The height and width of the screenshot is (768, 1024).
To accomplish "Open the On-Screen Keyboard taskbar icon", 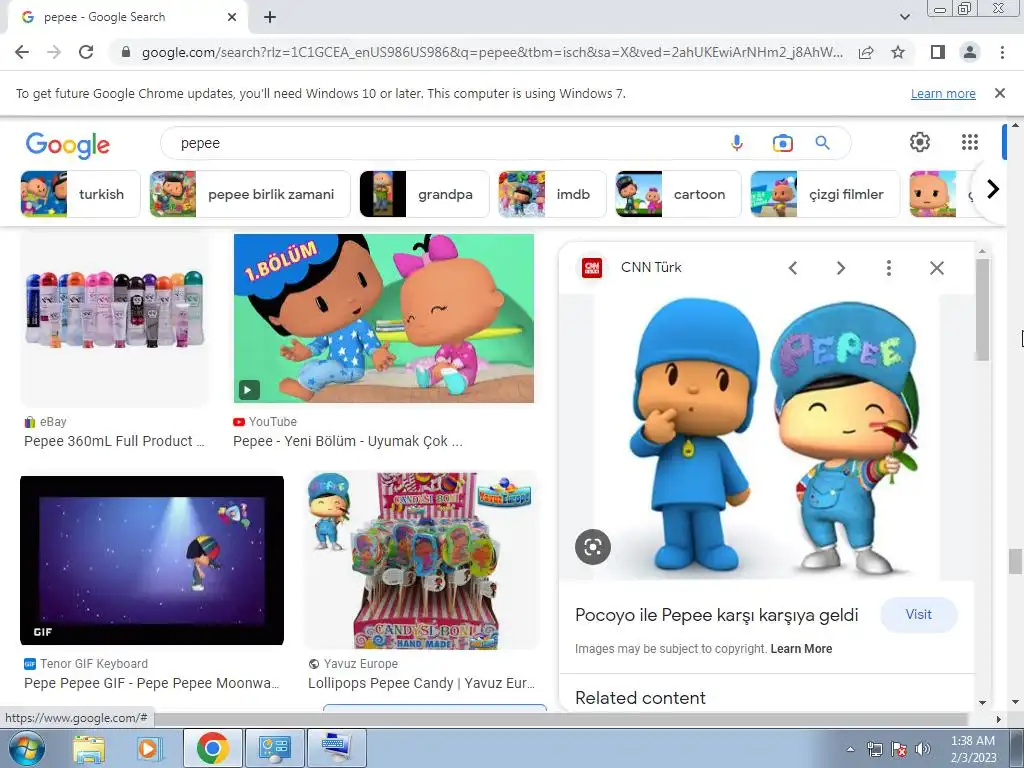I will [337, 748].
